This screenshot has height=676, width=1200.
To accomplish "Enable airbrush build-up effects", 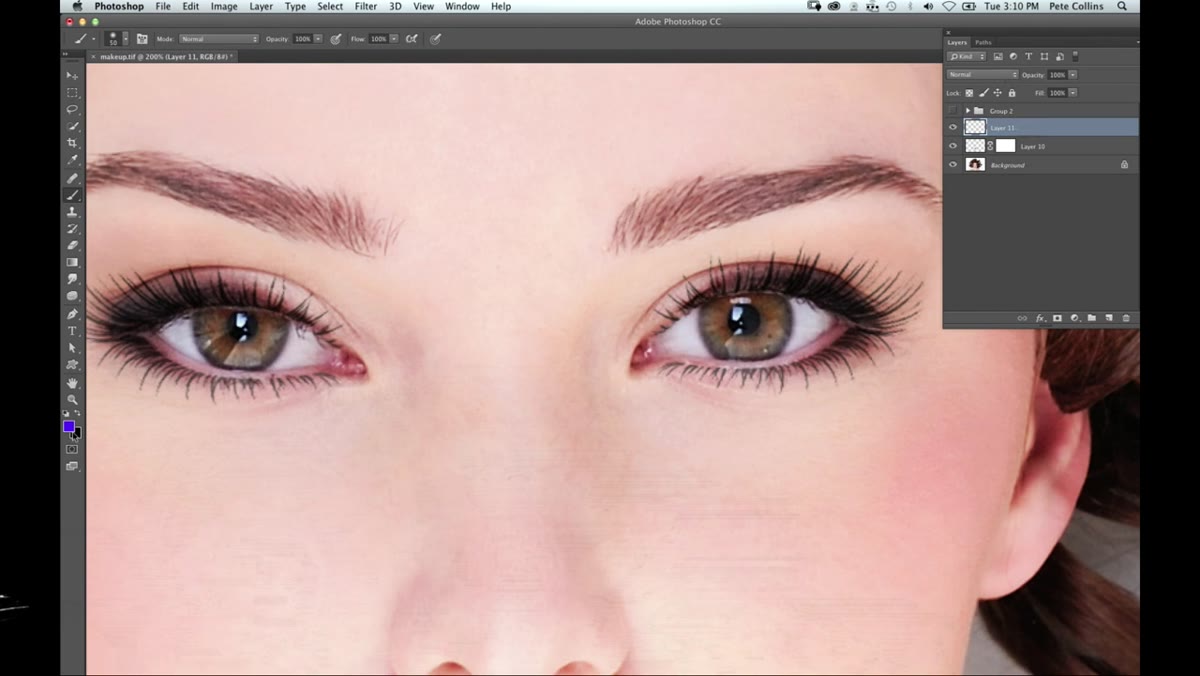I will coord(411,39).
